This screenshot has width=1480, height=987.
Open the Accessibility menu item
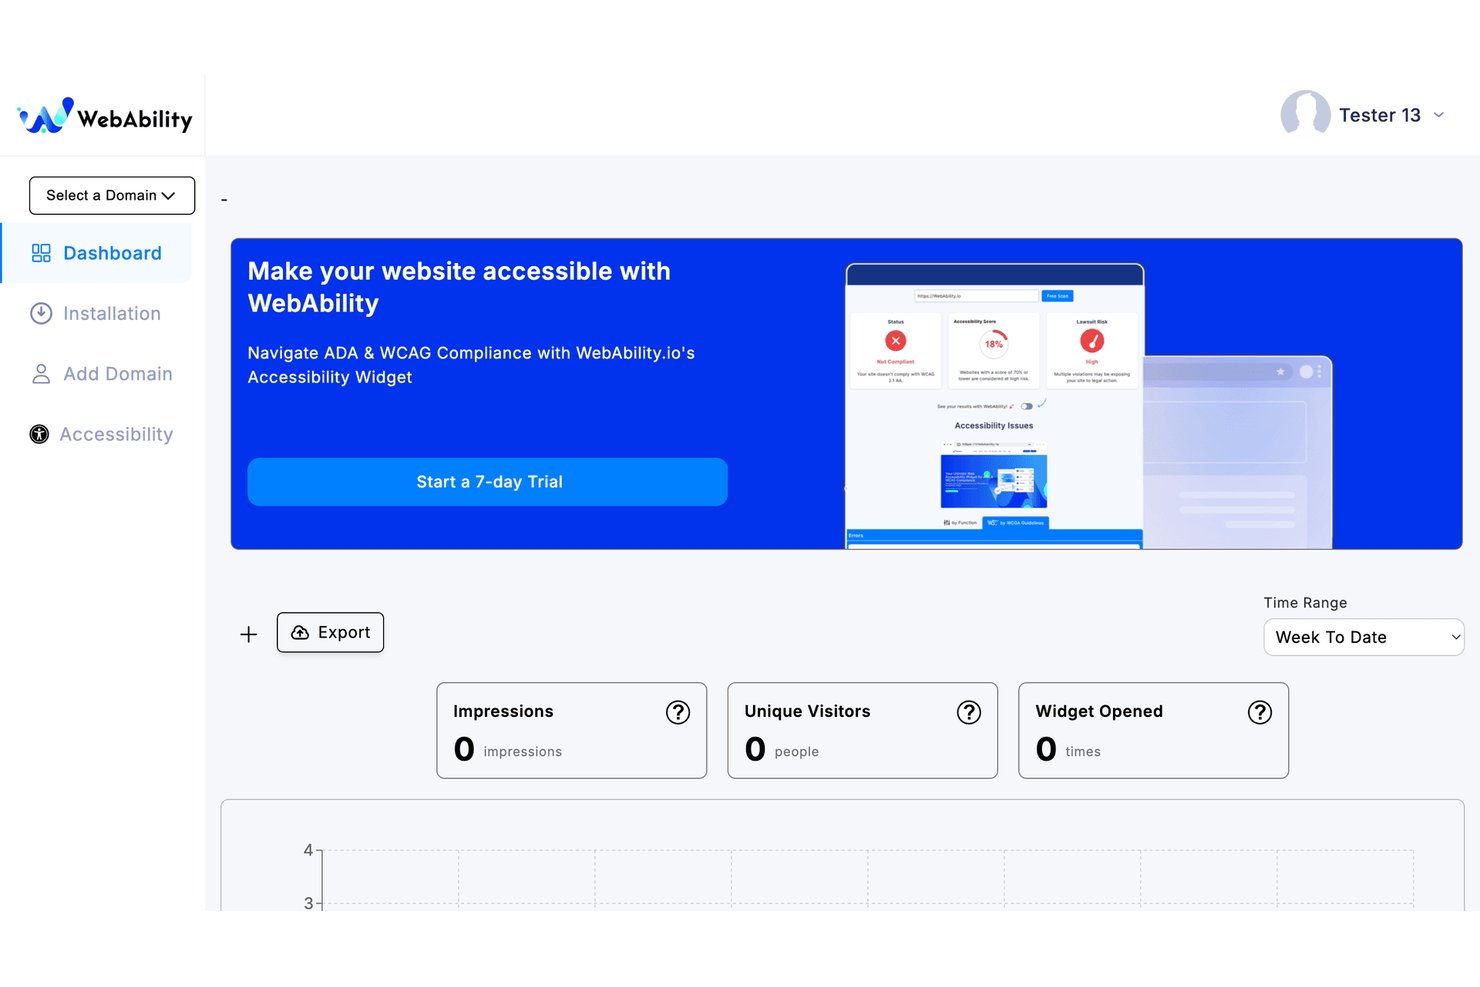pyautogui.click(x=102, y=434)
